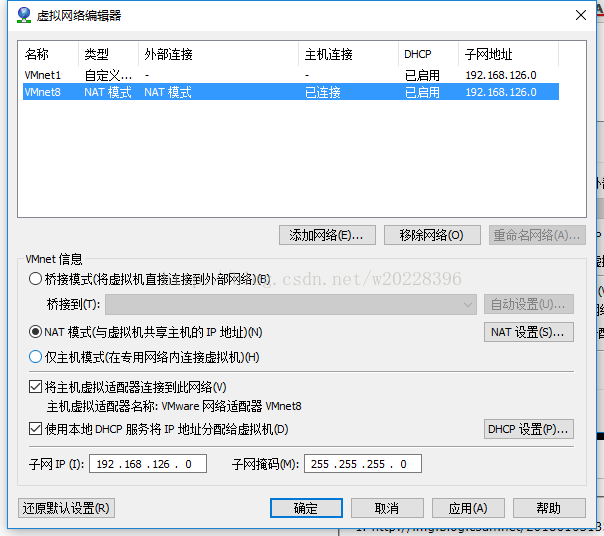Click the 名称 column header
This screenshot has width=604, height=536.
(x=50, y=54)
